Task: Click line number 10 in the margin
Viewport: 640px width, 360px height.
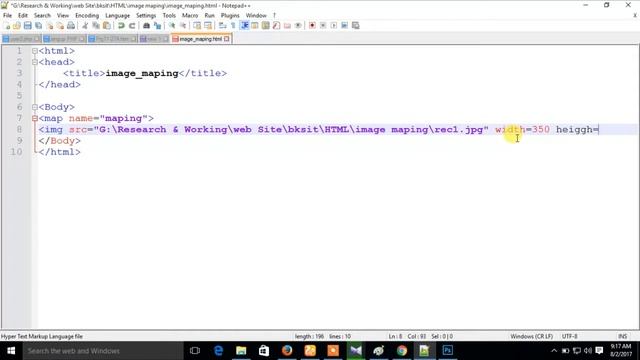Action: point(16,152)
